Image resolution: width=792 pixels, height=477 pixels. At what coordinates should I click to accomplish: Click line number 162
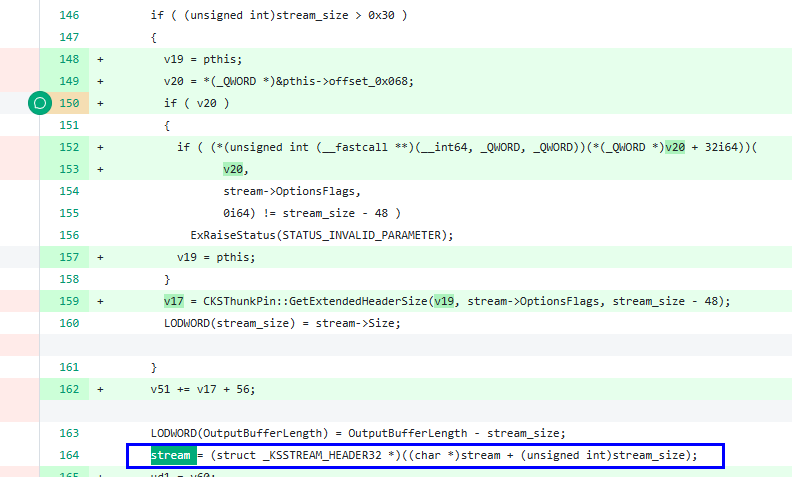click(x=69, y=389)
